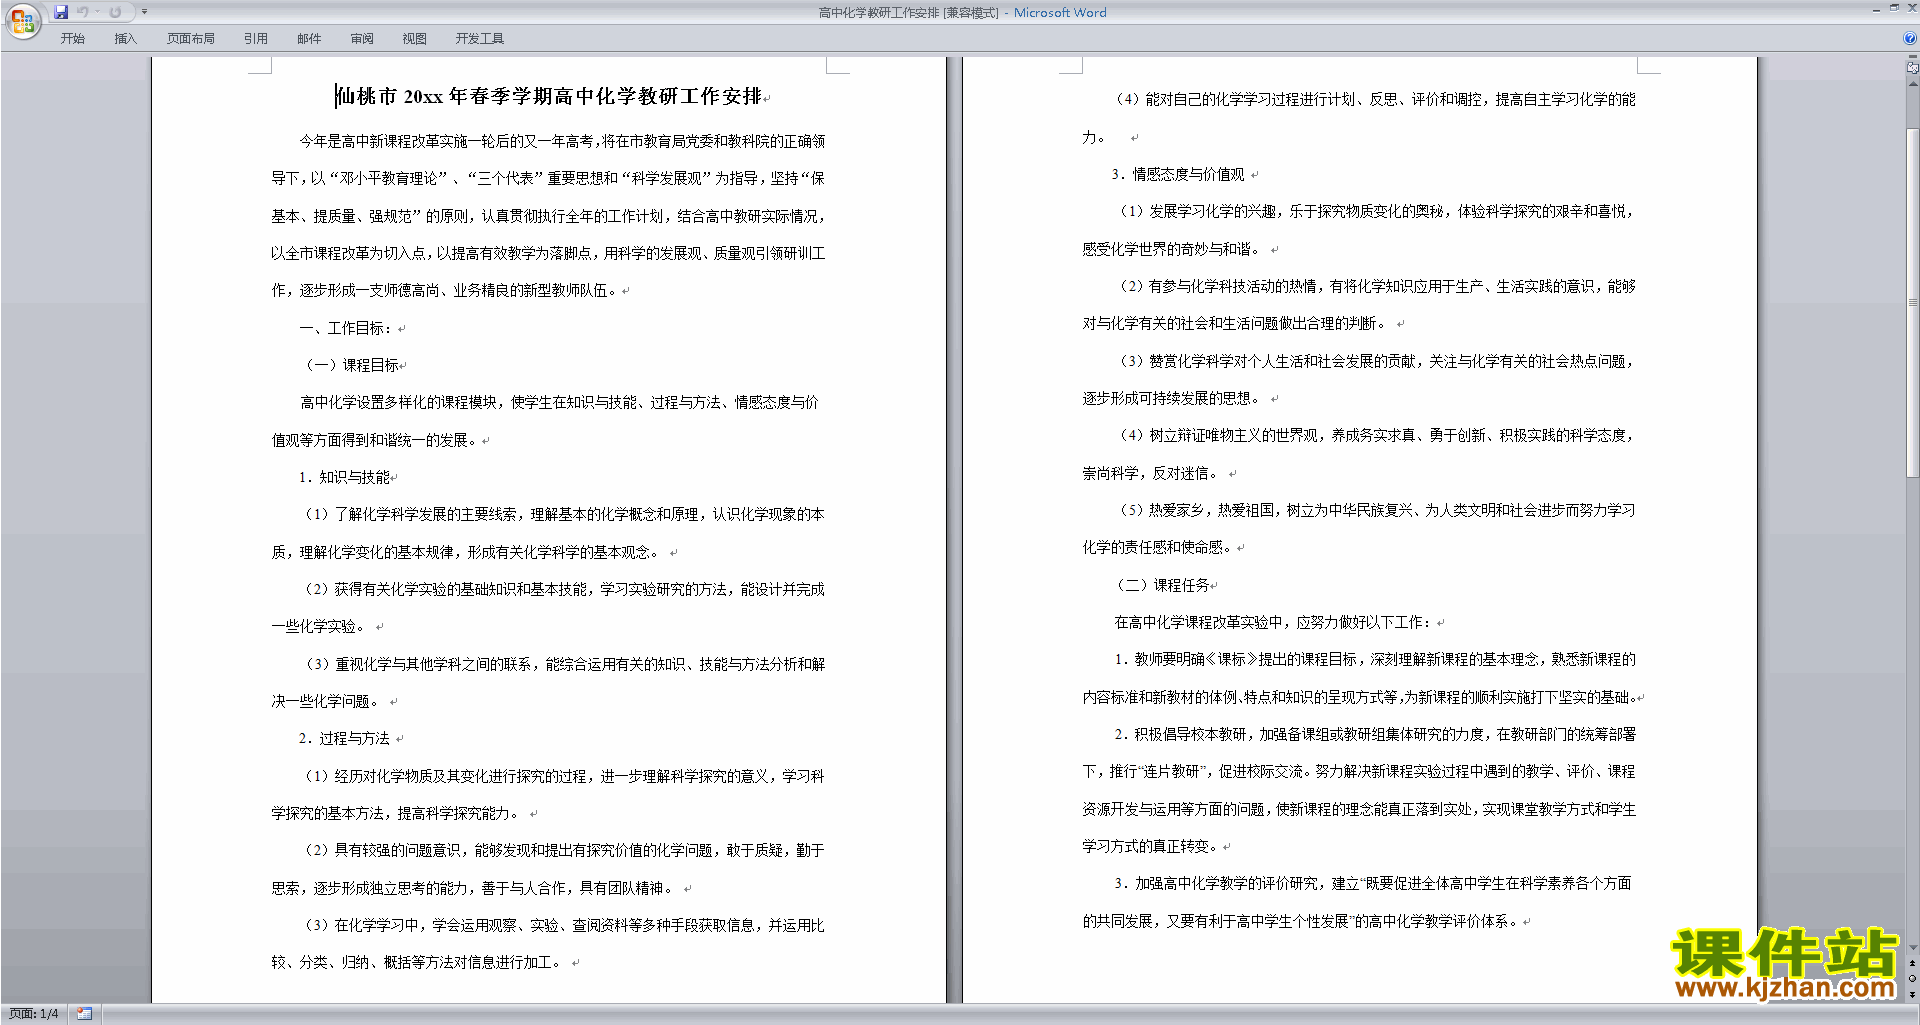Click line starting （3）重视化学与其他学科之间的联系
Image resolution: width=1920 pixels, height=1025 pixels.
point(562,664)
